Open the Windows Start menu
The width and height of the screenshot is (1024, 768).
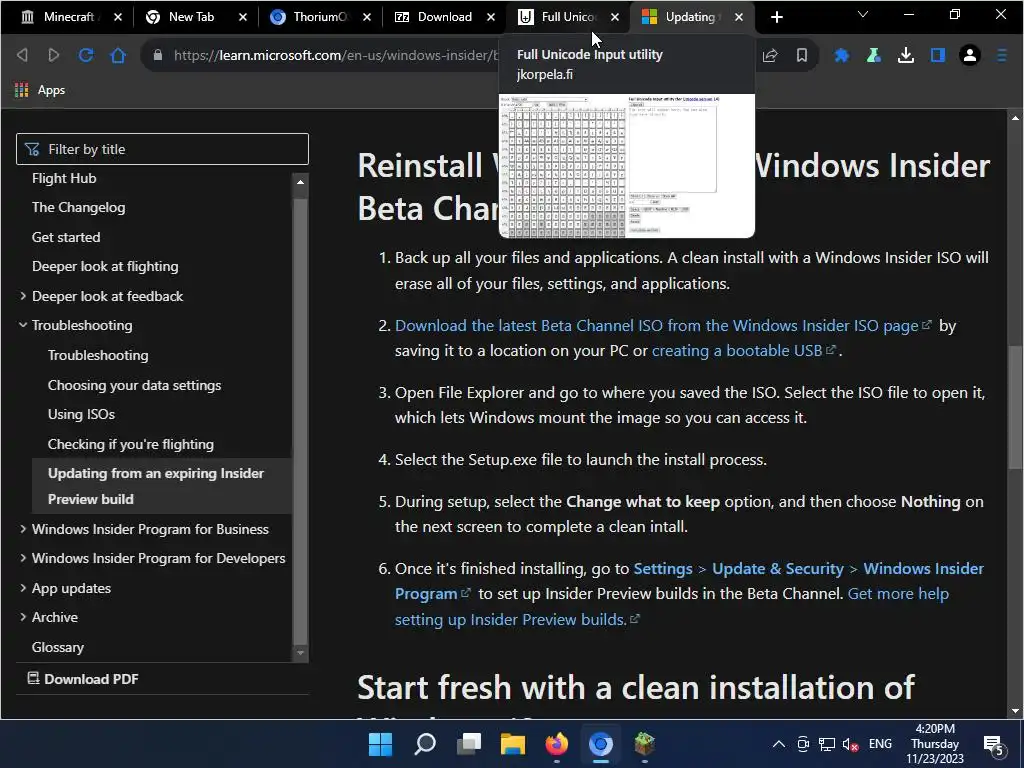click(x=381, y=744)
